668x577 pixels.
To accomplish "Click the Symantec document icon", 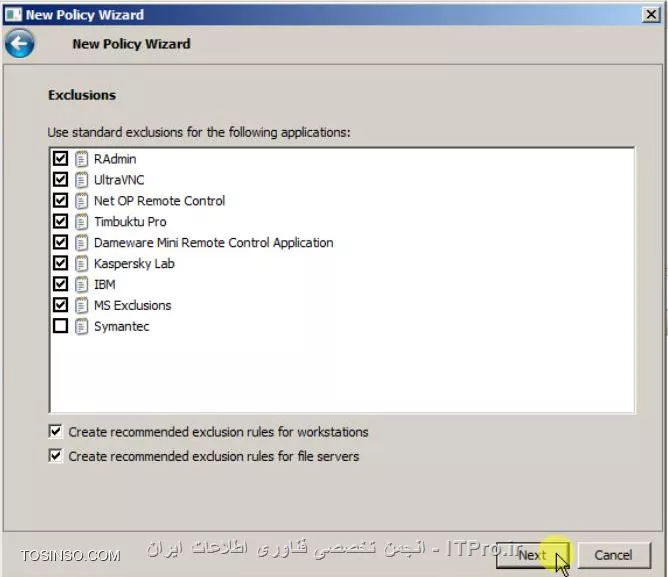I will click(81, 326).
